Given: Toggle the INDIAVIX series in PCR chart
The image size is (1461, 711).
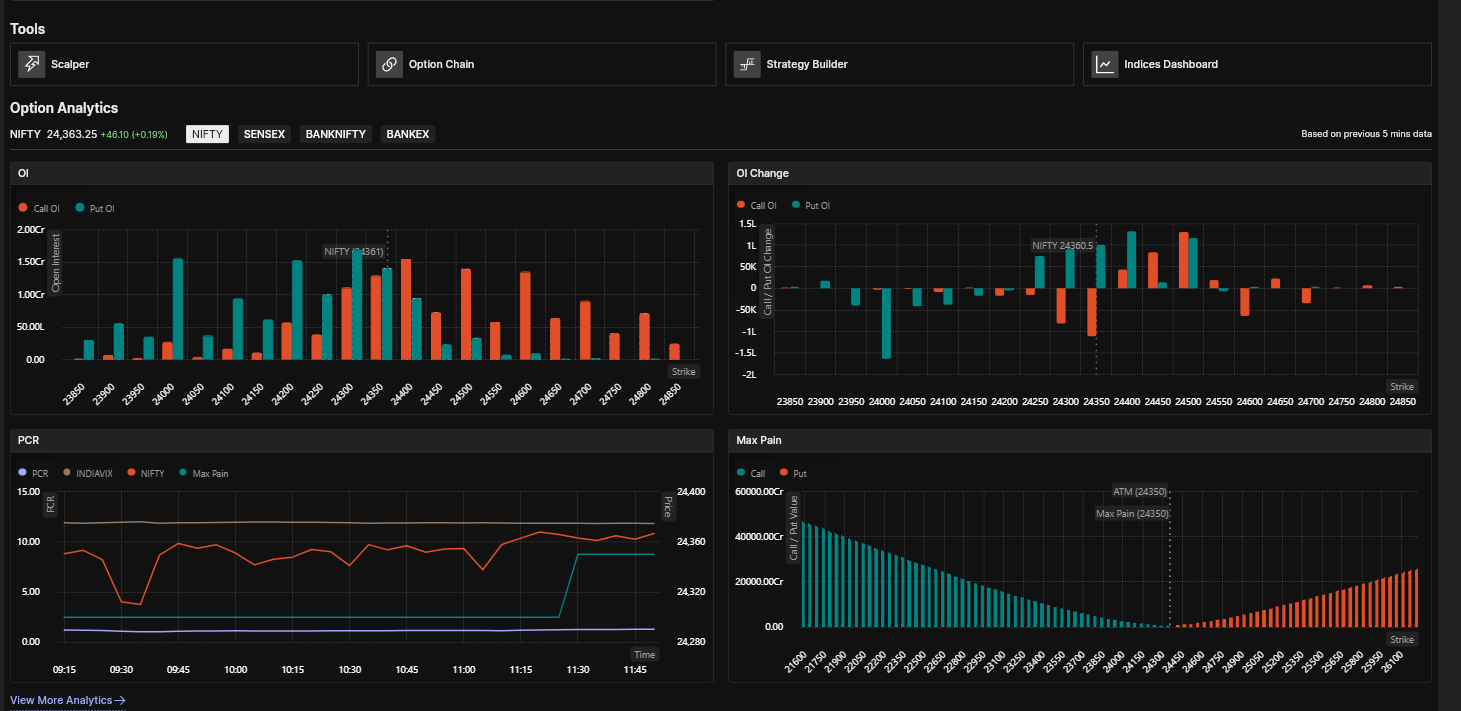Looking at the screenshot, I should coord(88,473).
